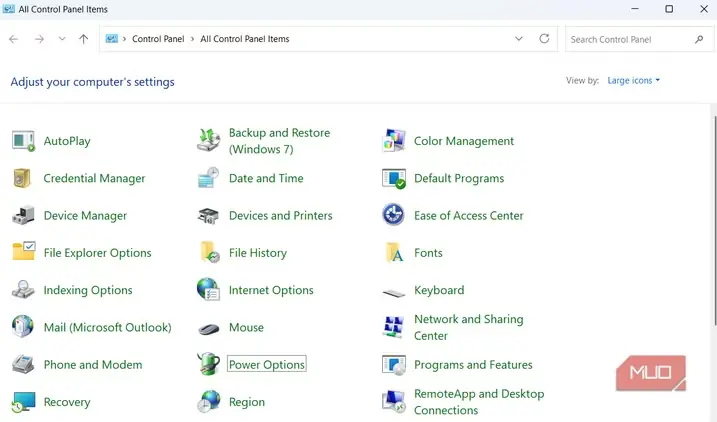Open the Internet Options globe icon

point(209,289)
